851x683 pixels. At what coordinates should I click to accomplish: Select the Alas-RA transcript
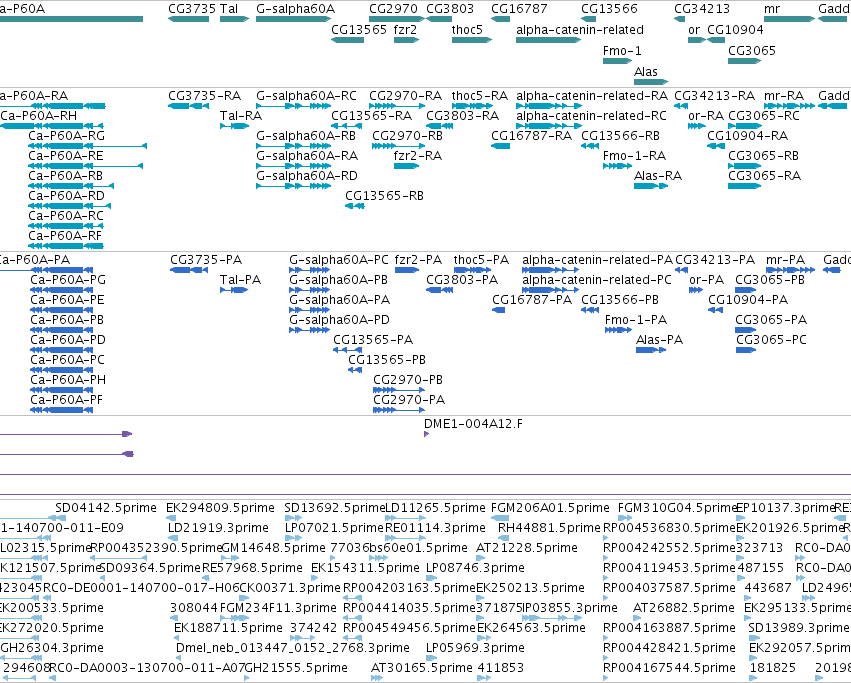tap(651, 186)
